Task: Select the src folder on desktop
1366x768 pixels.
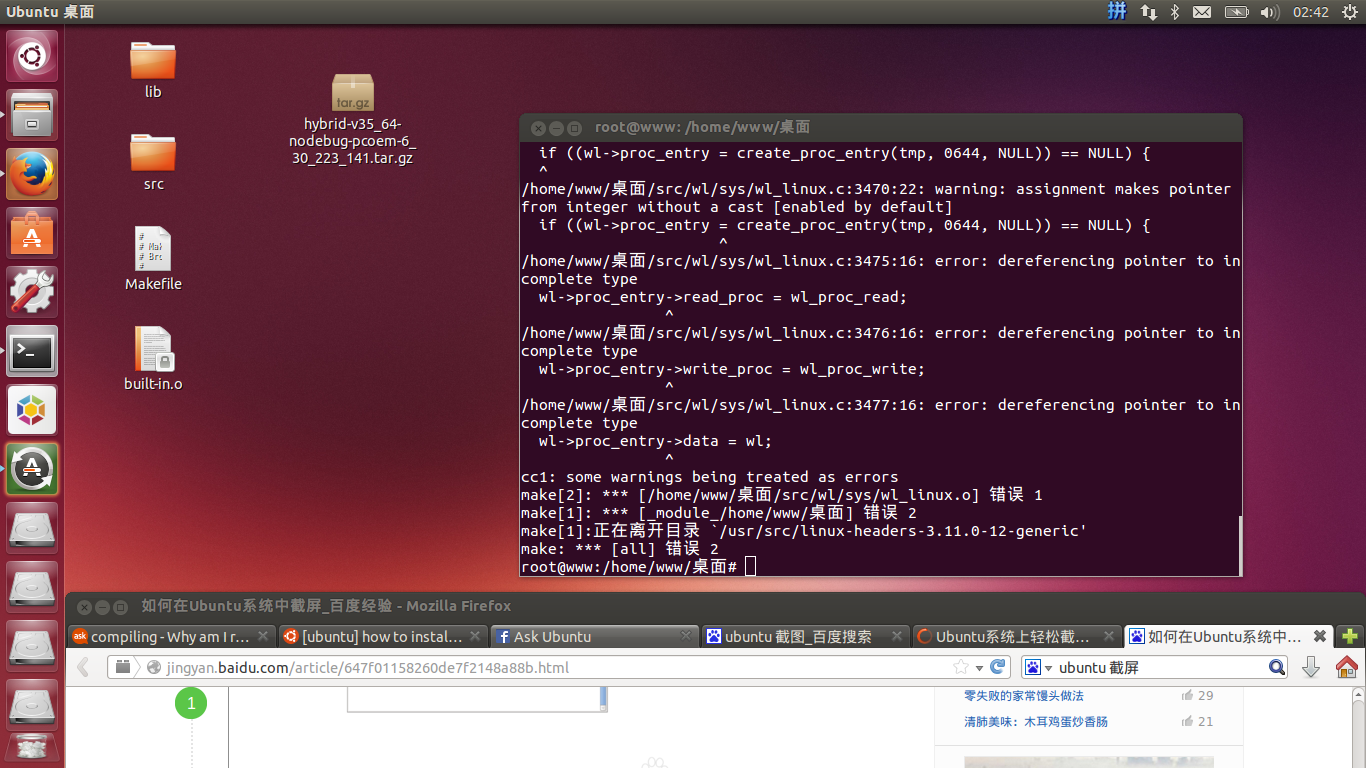Action: (152, 161)
